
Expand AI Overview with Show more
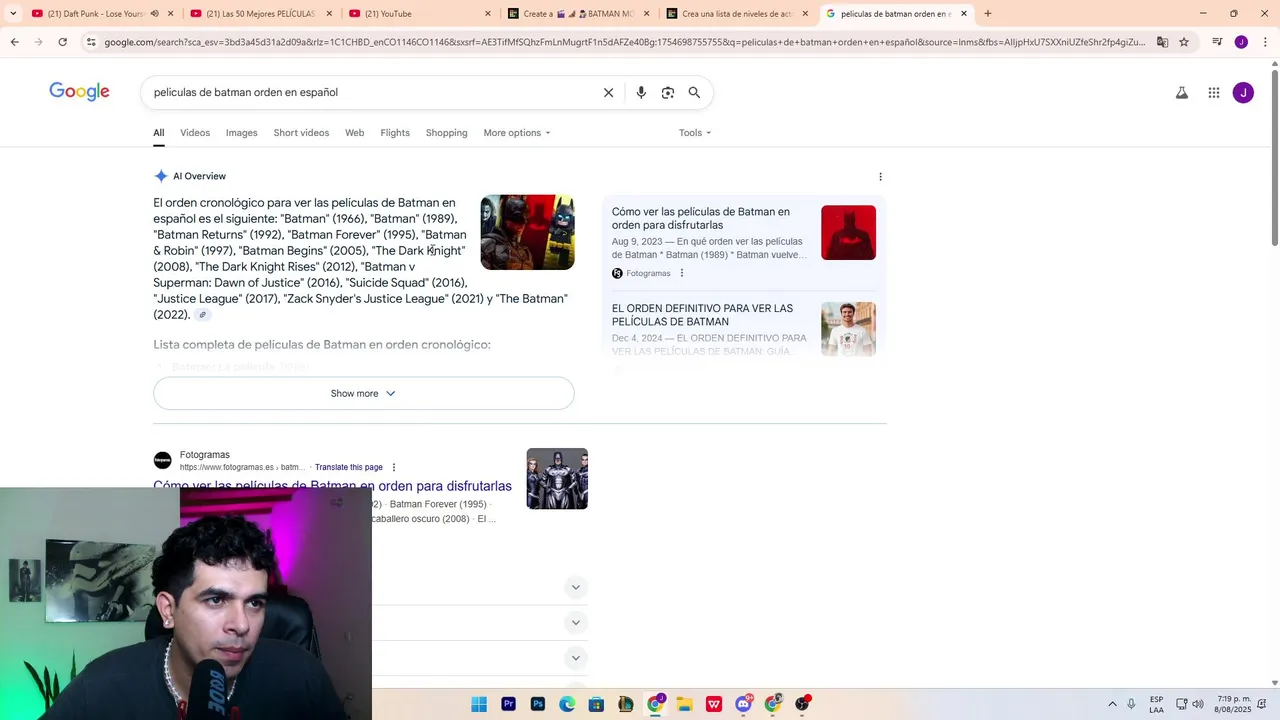[364, 393]
